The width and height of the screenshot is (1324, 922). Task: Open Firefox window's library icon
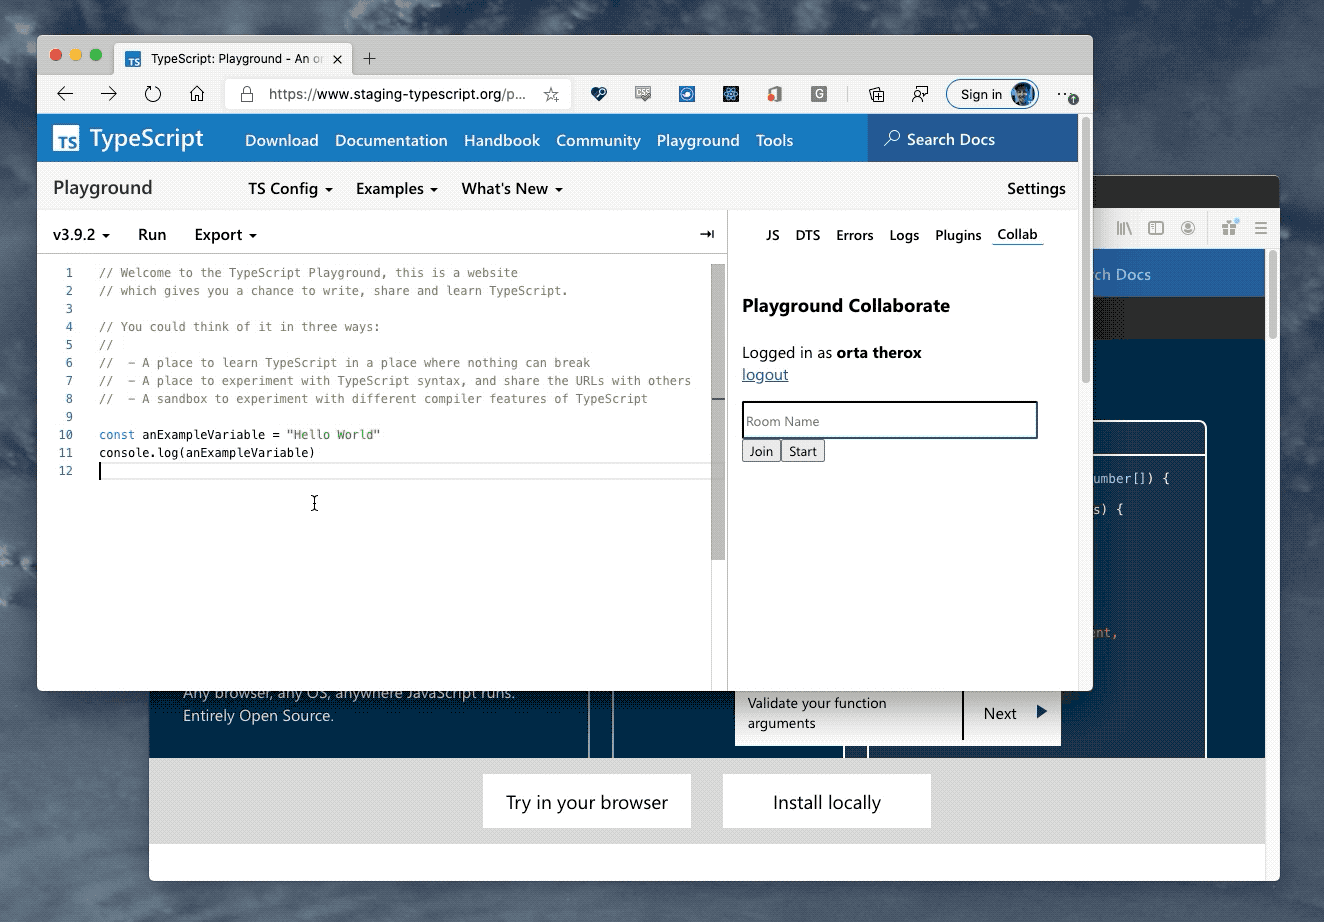tap(1124, 228)
